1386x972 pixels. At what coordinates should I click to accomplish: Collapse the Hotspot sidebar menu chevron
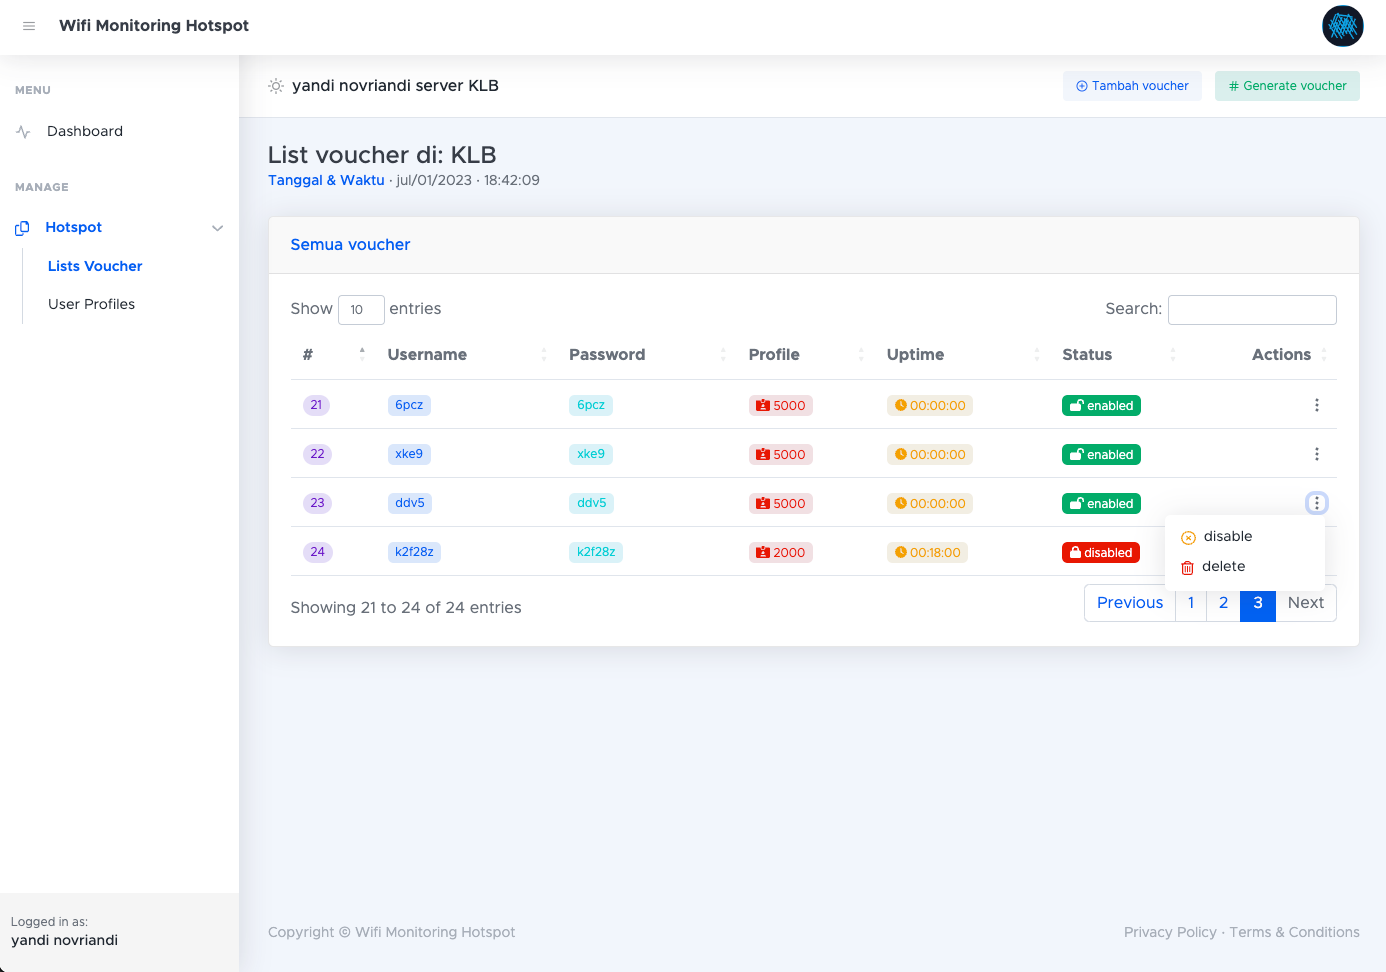coord(217,228)
